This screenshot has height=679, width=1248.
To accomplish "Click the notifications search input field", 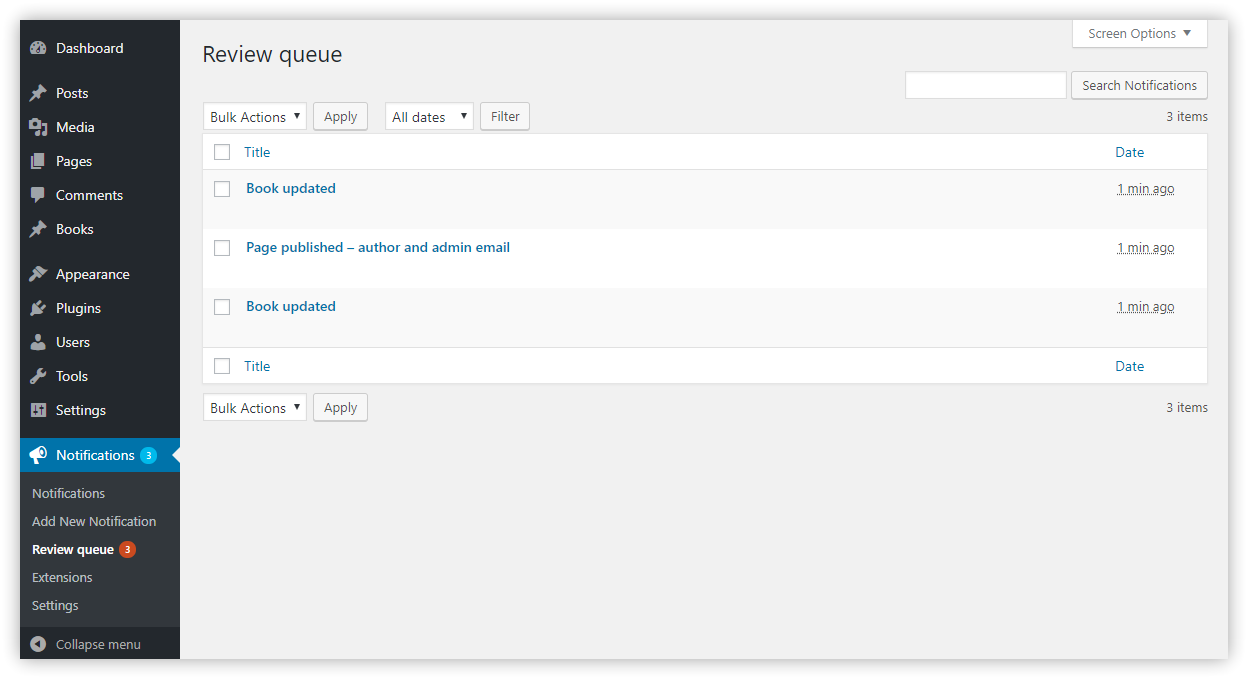I will pyautogui.click(x=986, y=85).
